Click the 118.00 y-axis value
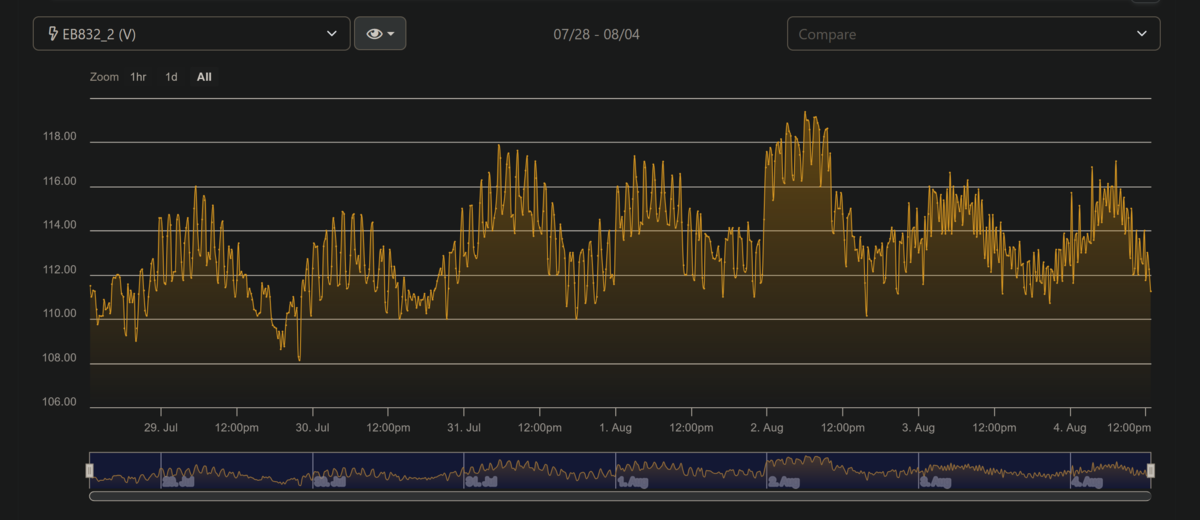The width and height of the screenshot is (1200, 520). coord(58,137)
